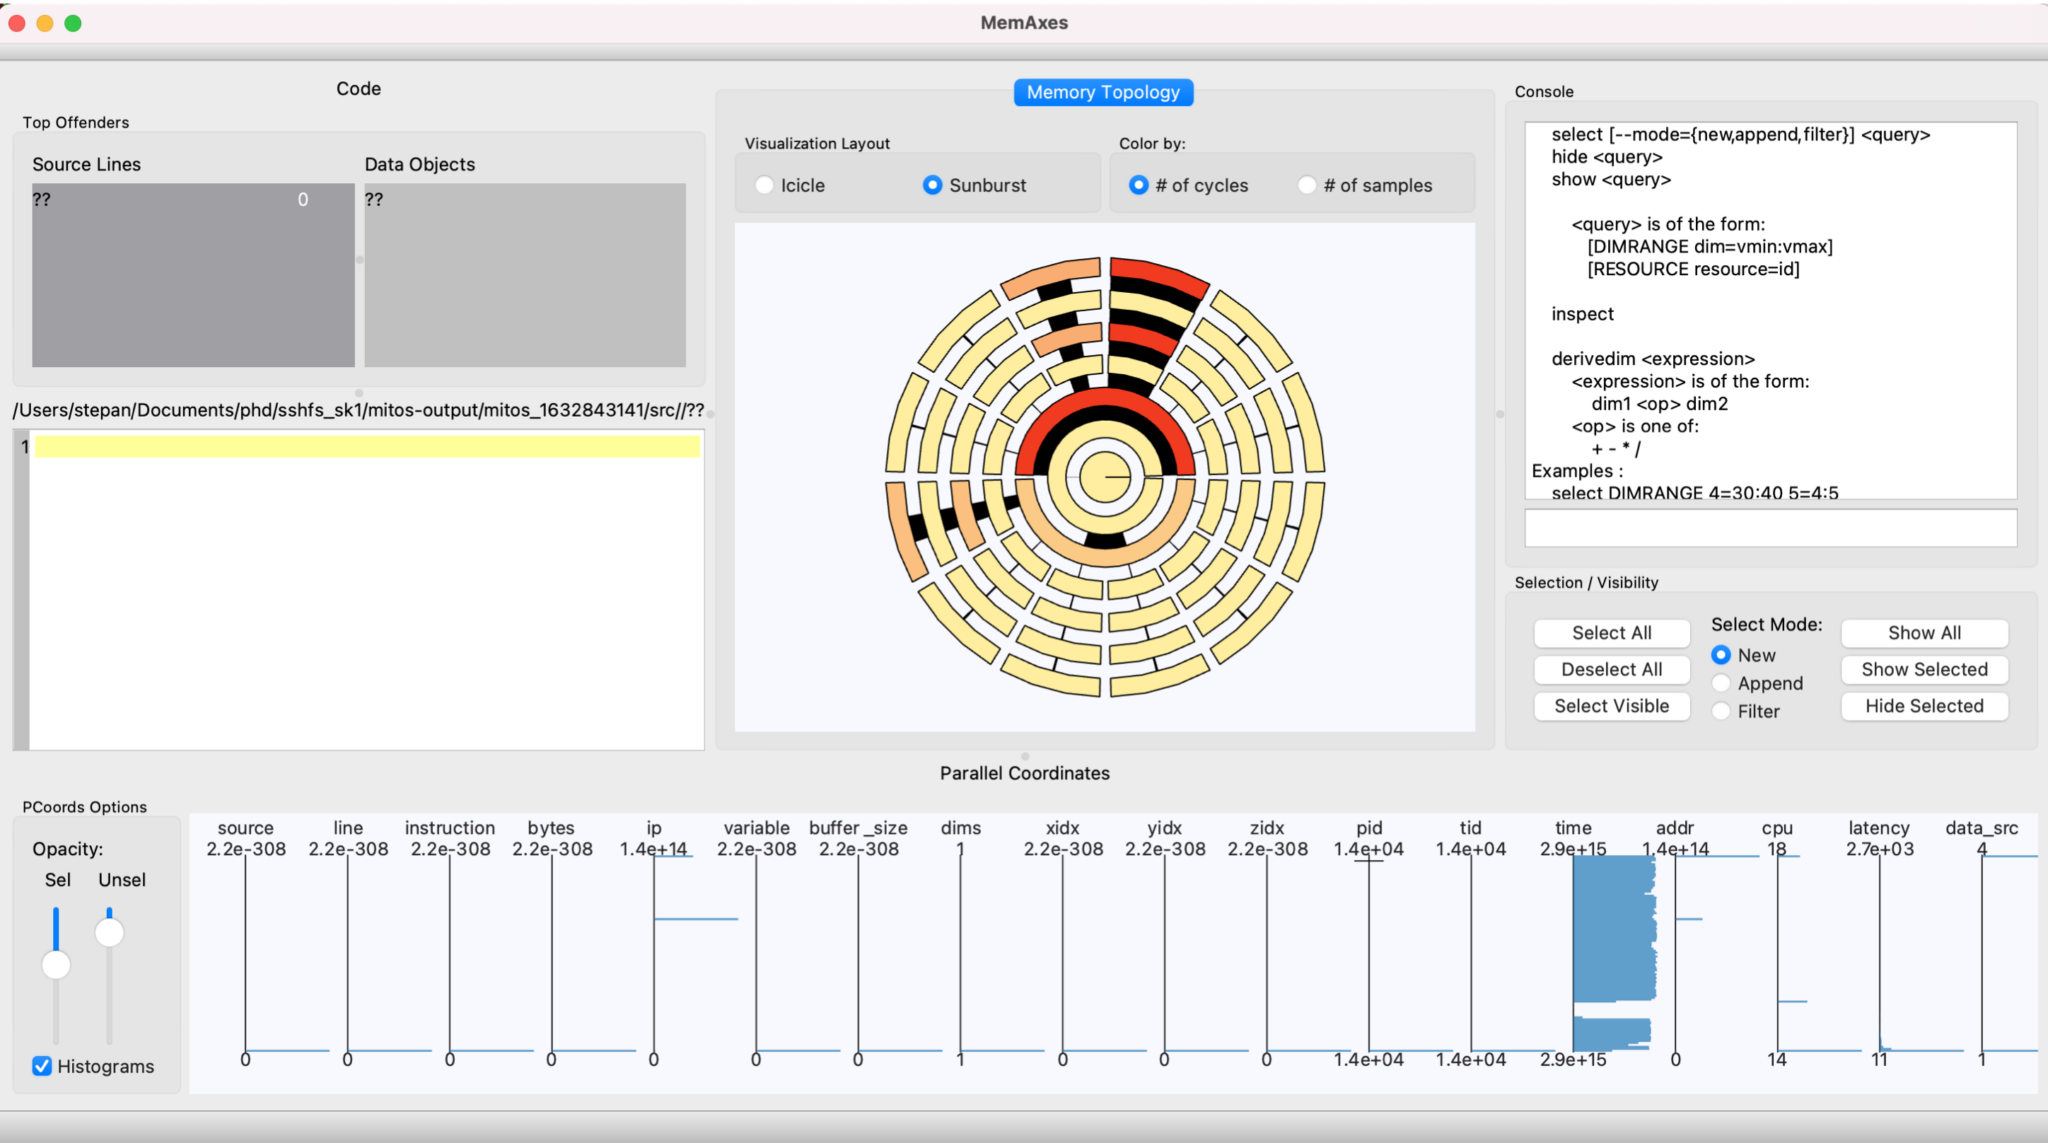Choose the New select mode

[x=1721, y=655]
